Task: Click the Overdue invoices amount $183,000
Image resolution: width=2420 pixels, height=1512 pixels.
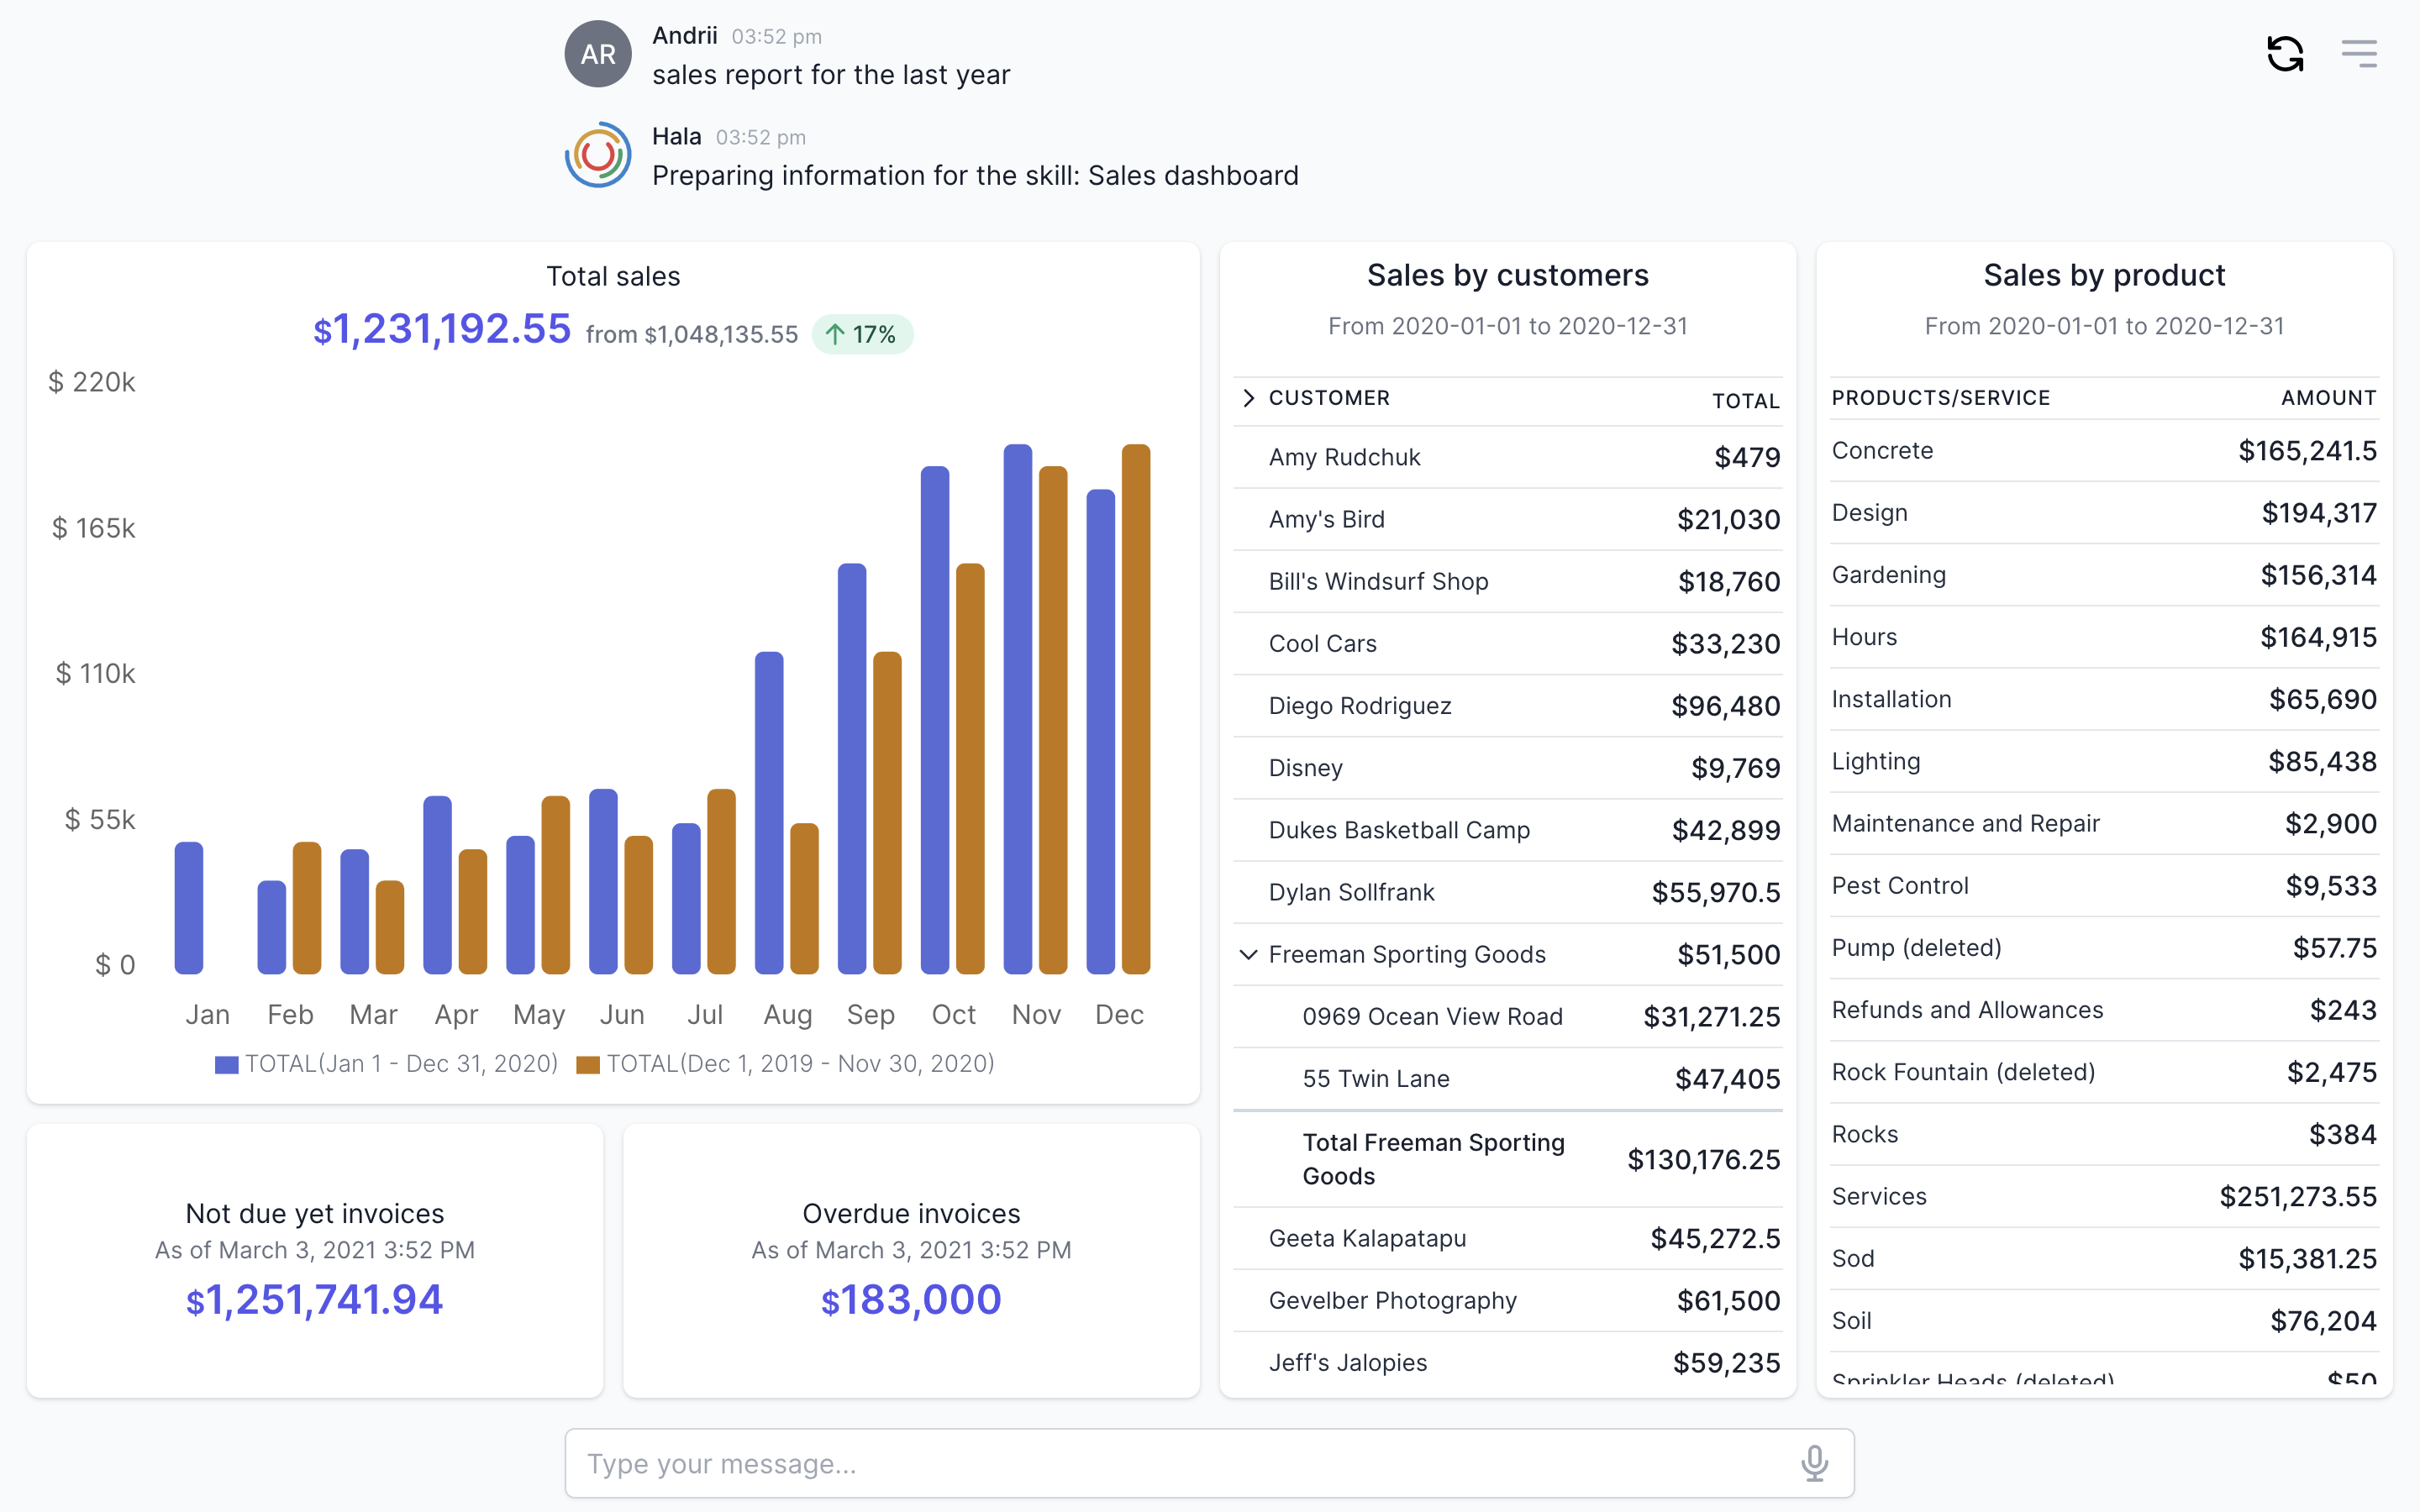Action: pyautogui.click(x=911, y=1299)
